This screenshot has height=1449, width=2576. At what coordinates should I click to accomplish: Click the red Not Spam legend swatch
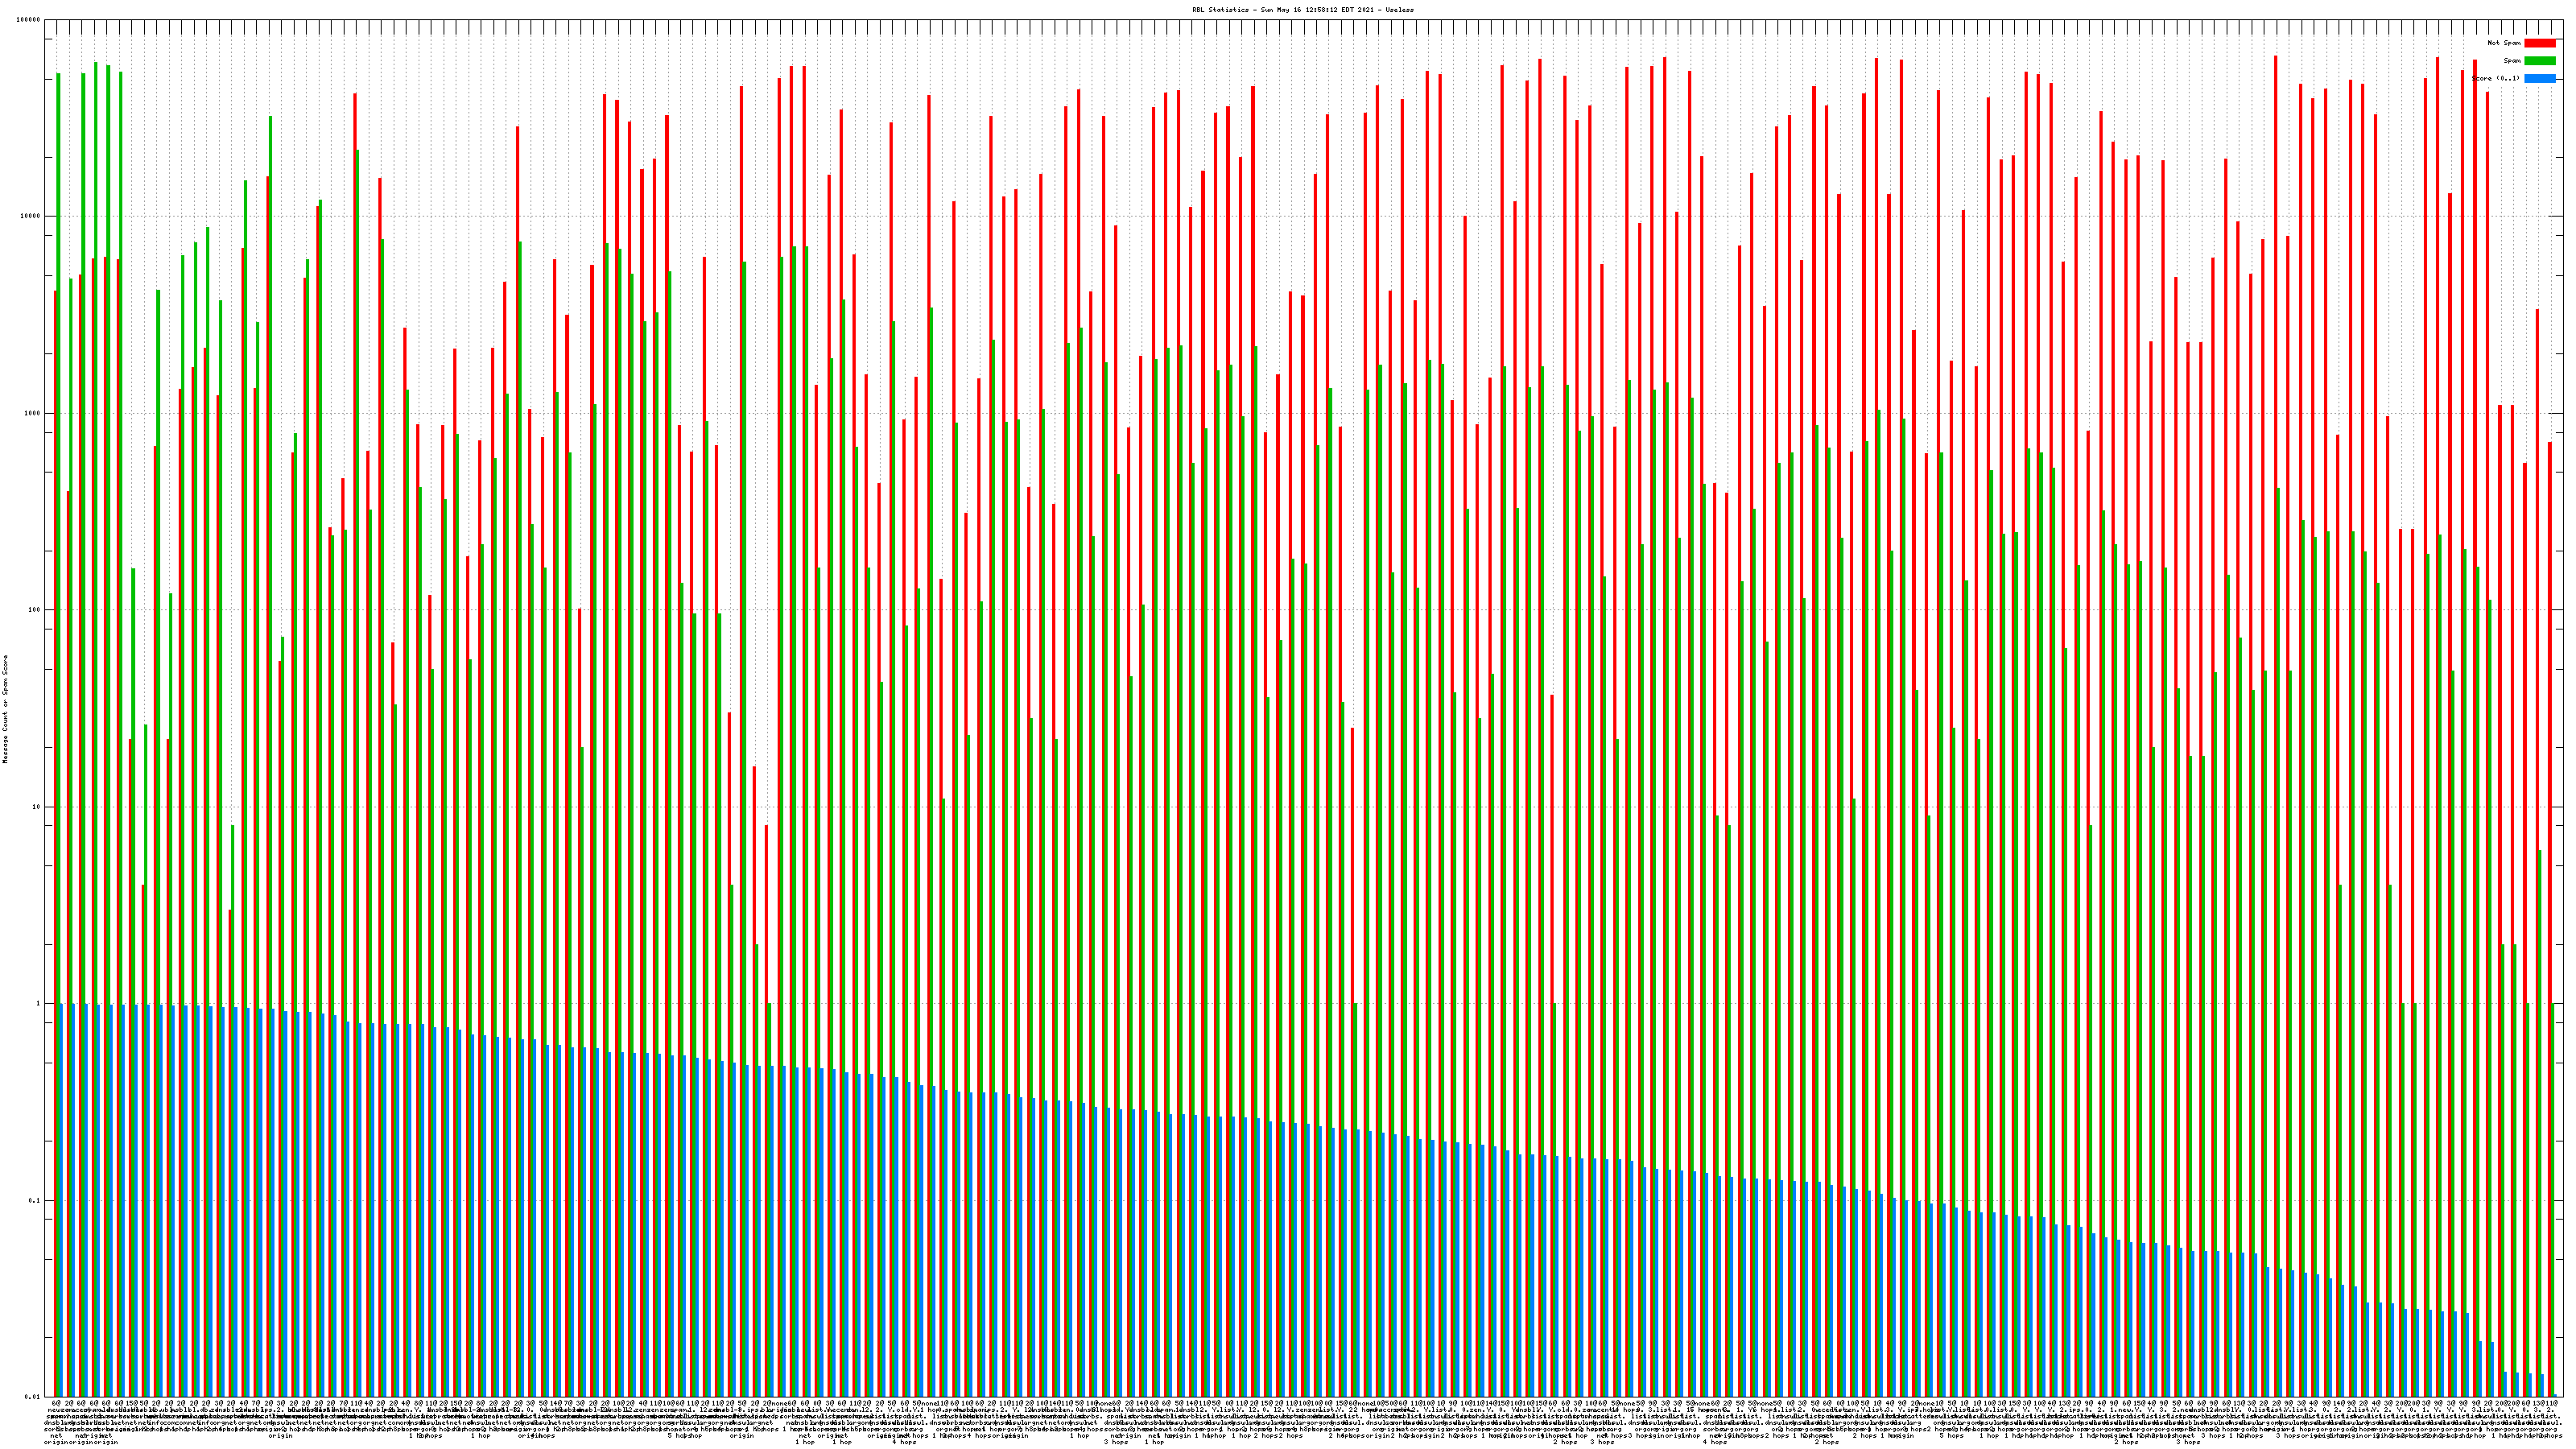coord(2539,43)
